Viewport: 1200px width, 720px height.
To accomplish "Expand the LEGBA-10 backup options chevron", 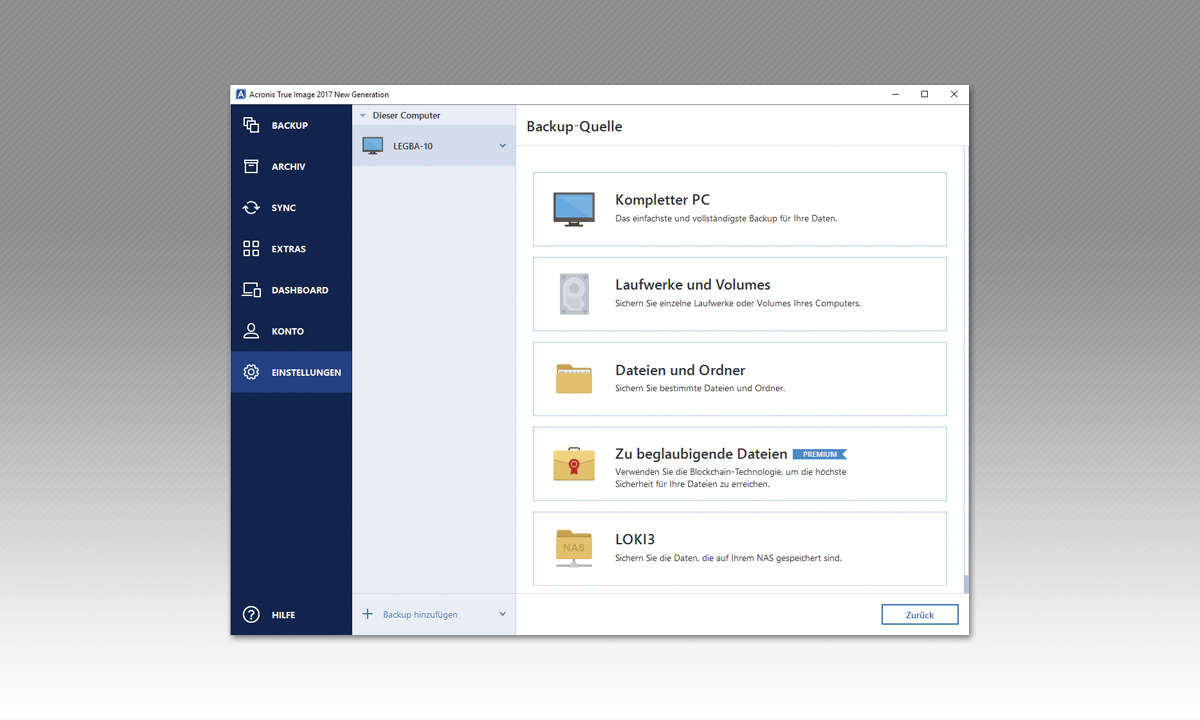I will [x=503, y=146].
